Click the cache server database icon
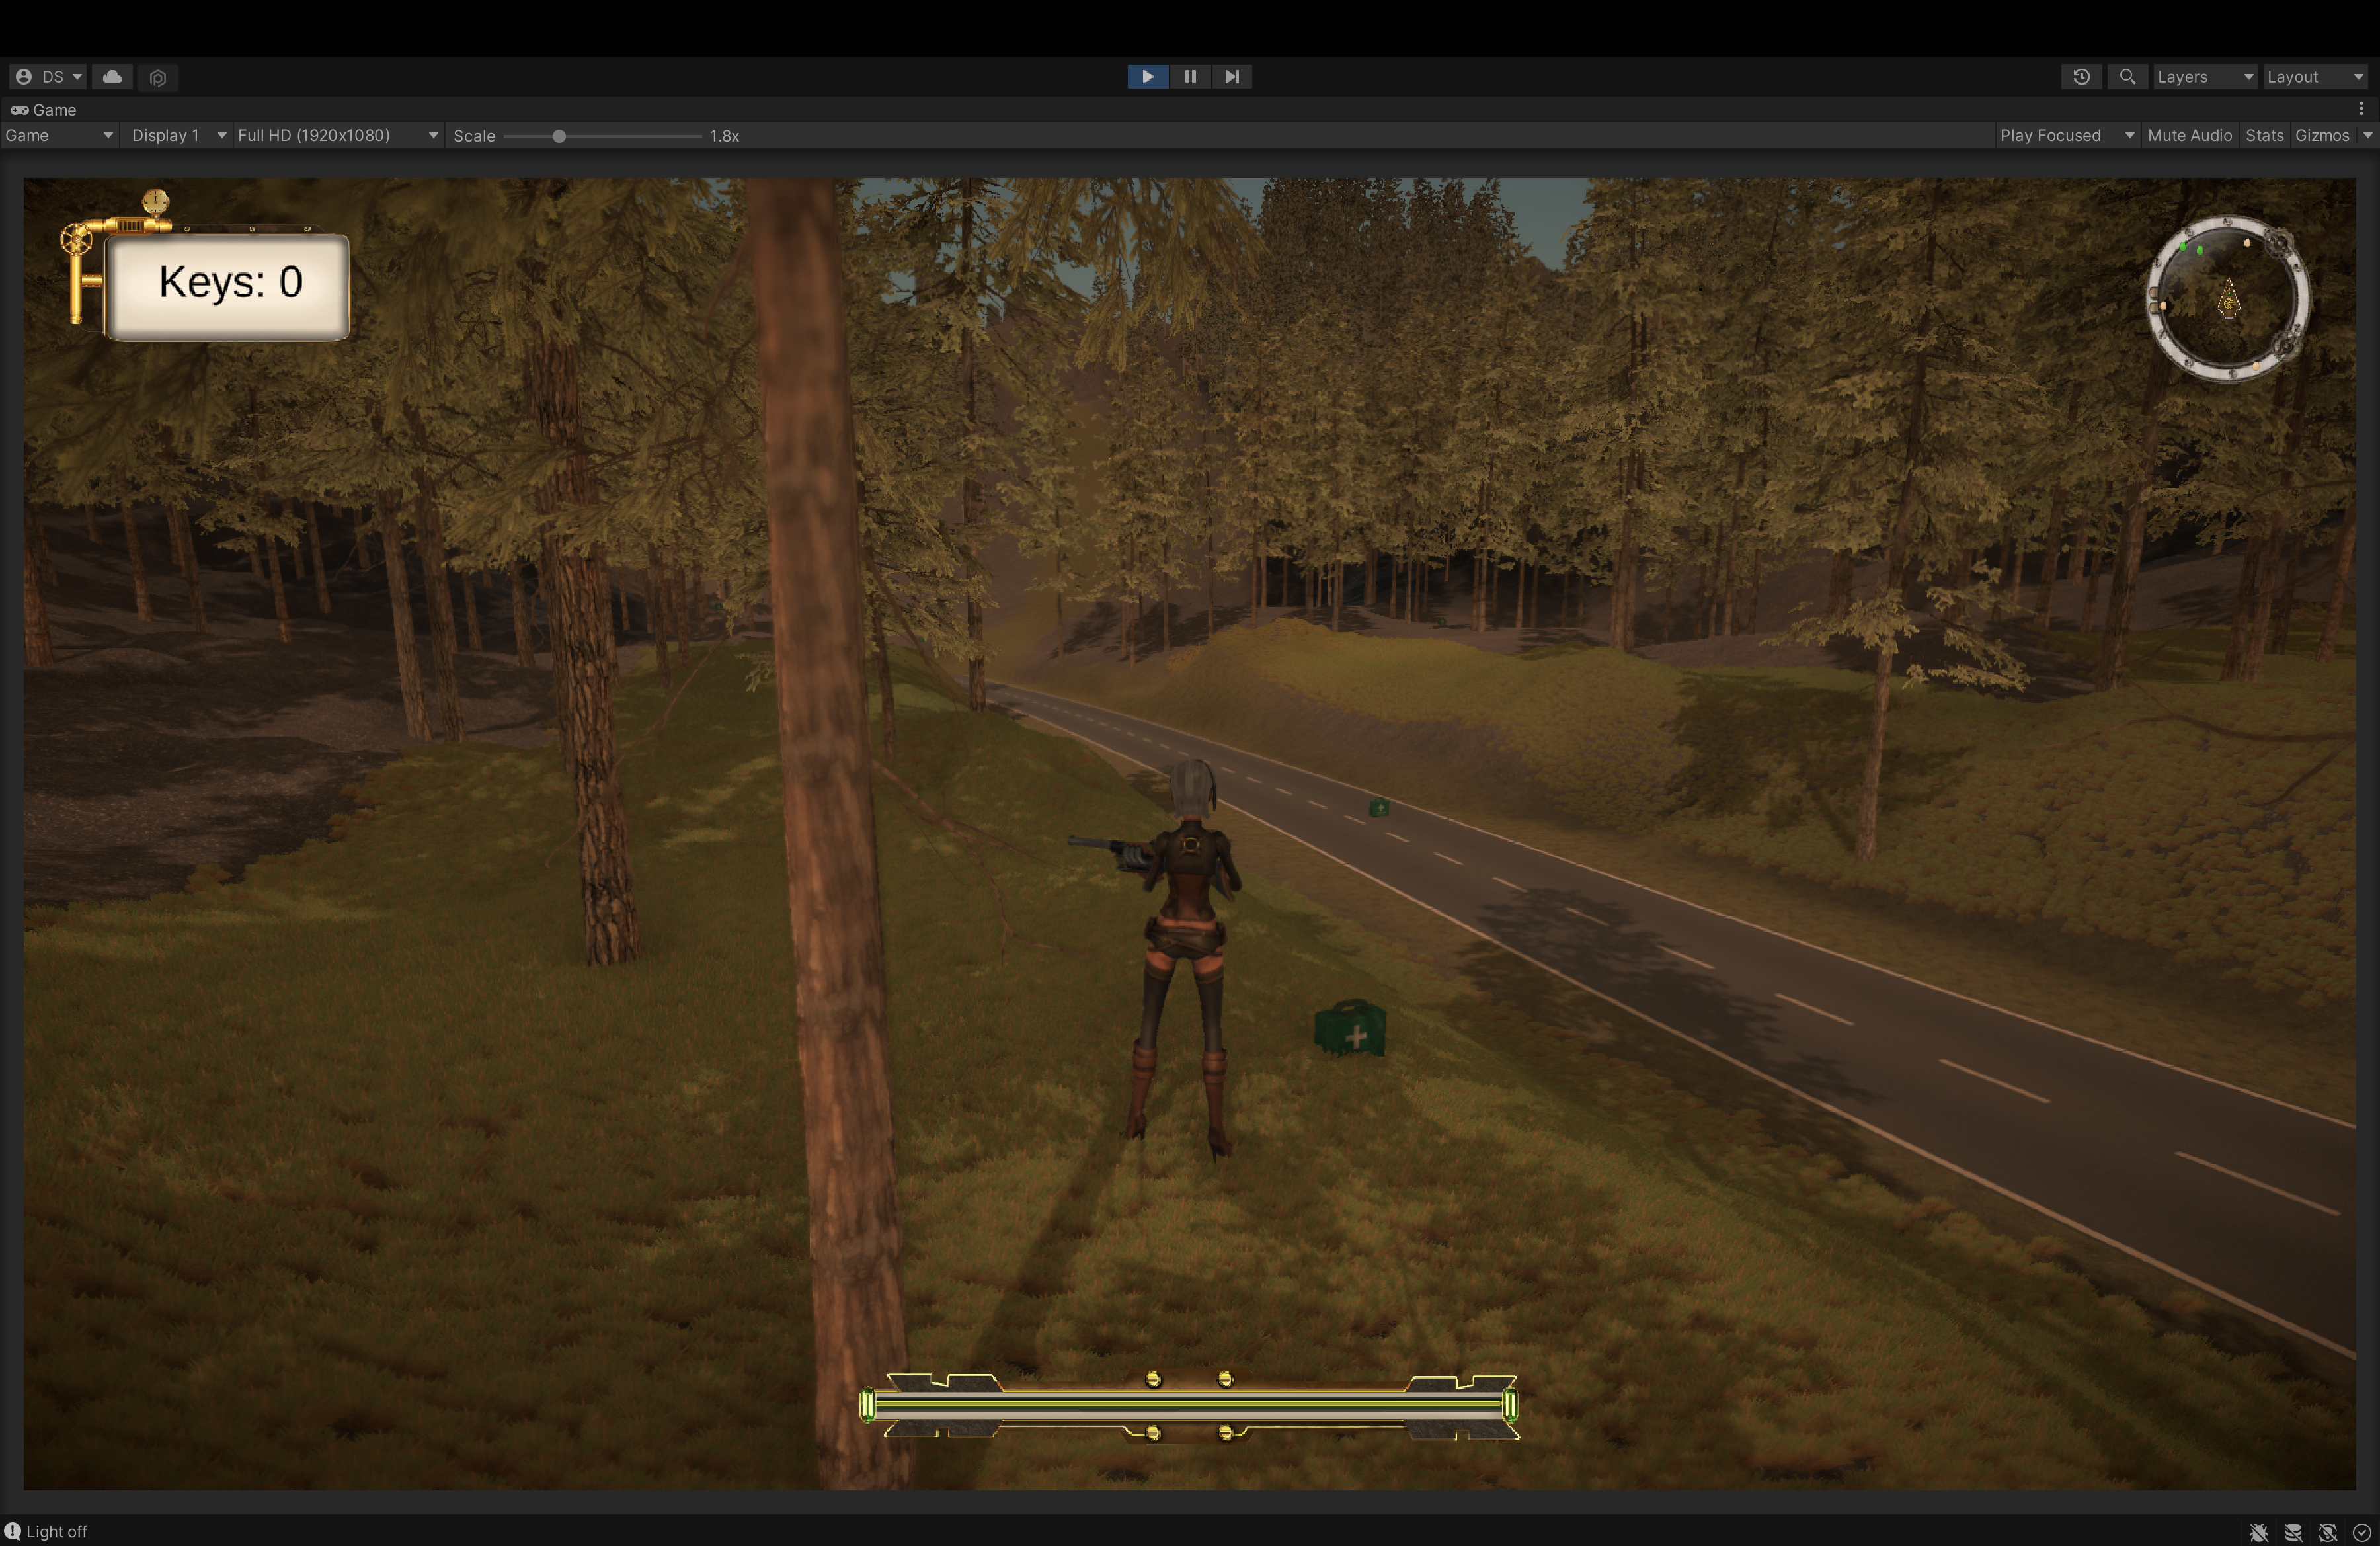Viewport: 2380px width, 1546px height. [x=2293, y=1532]
